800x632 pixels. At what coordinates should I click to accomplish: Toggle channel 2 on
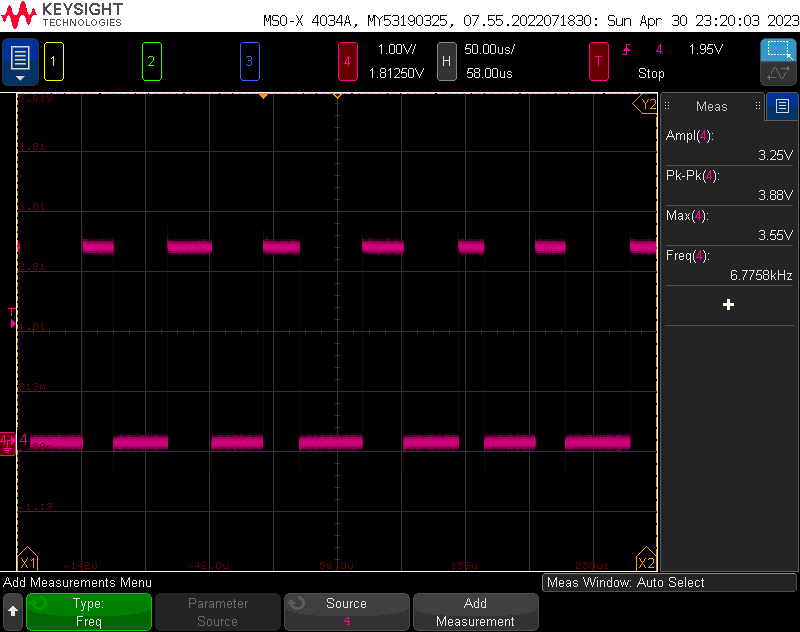151,61
